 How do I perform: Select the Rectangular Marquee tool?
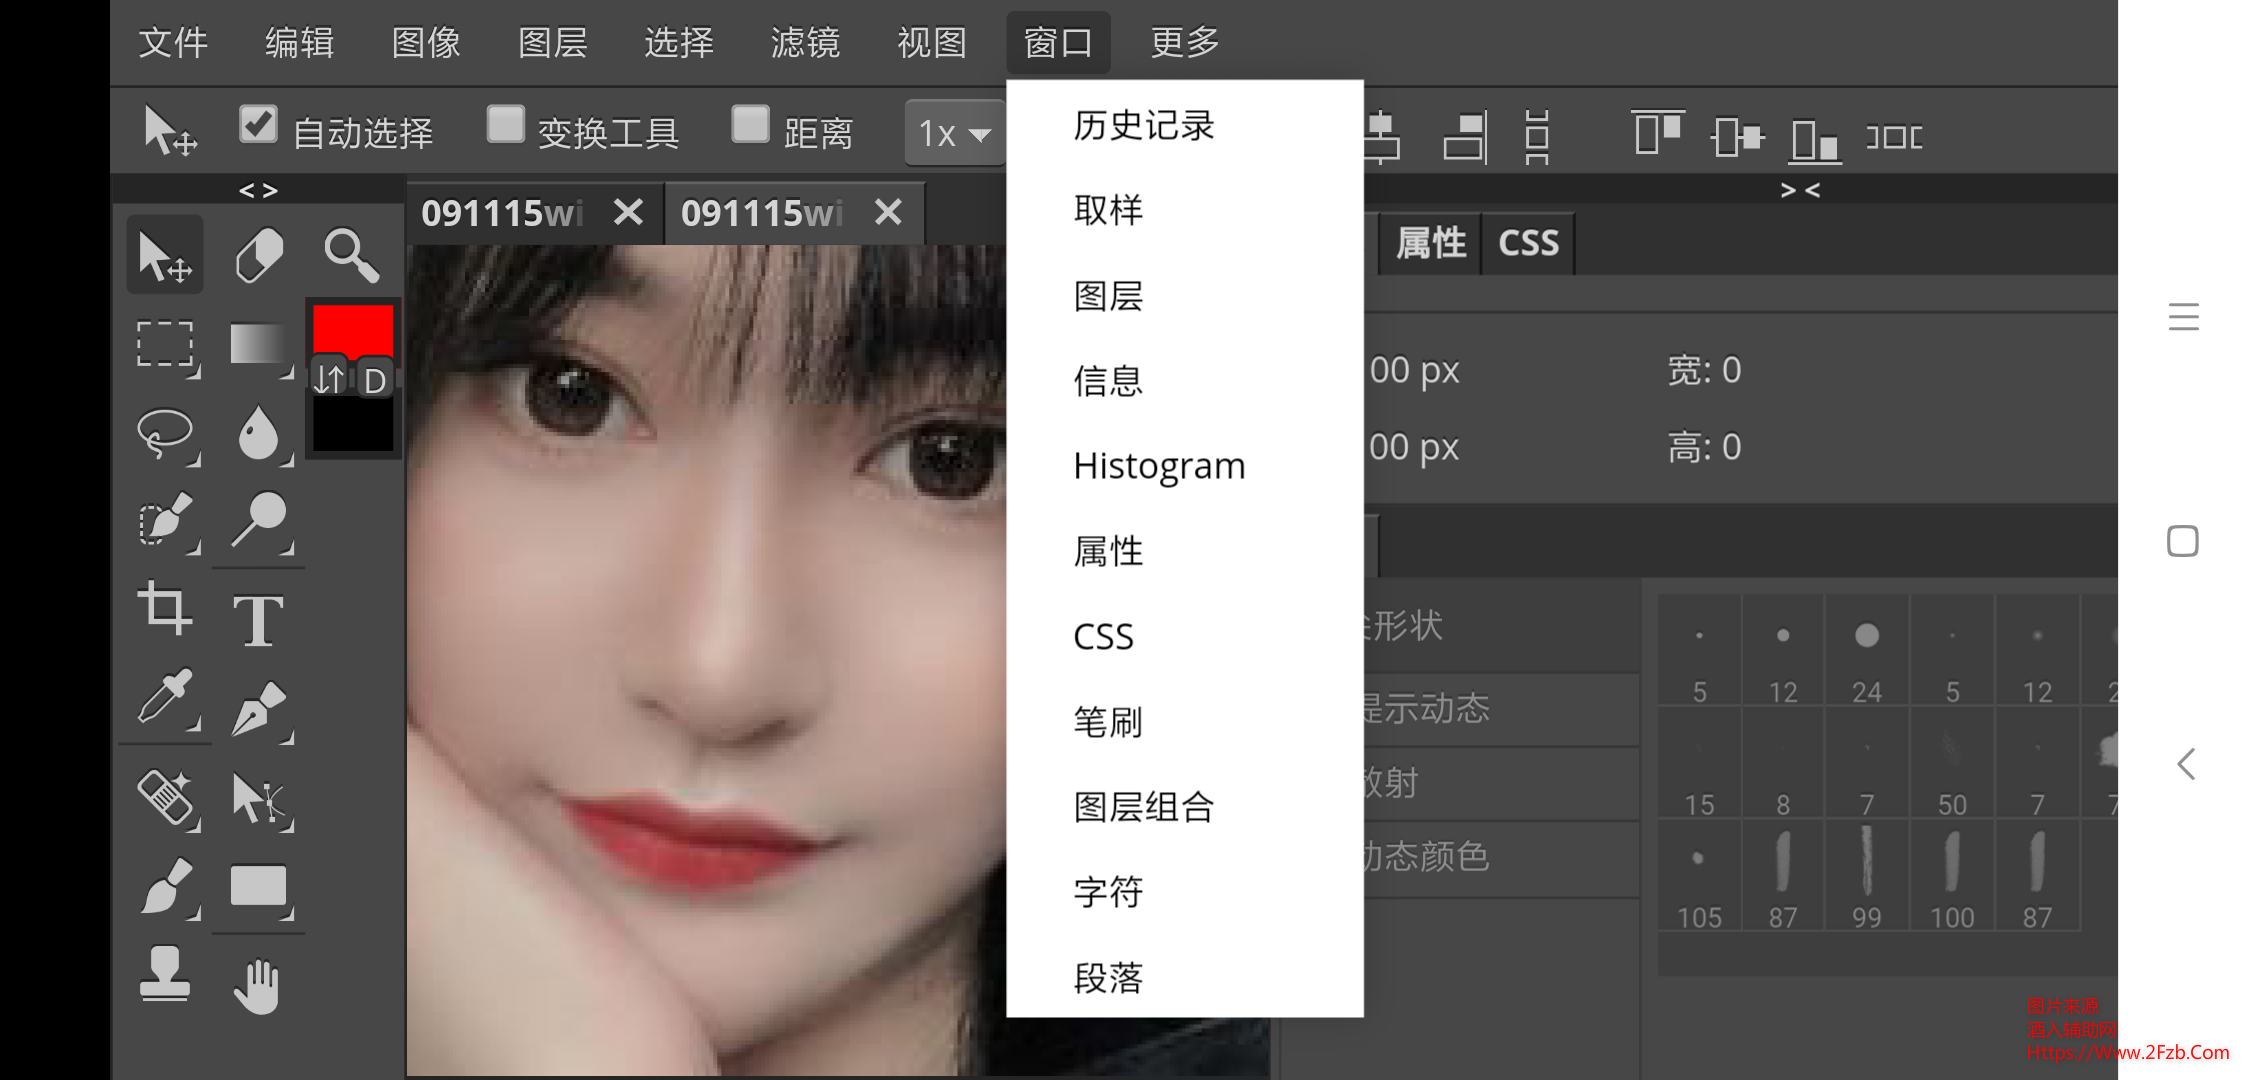click(165, 345)
